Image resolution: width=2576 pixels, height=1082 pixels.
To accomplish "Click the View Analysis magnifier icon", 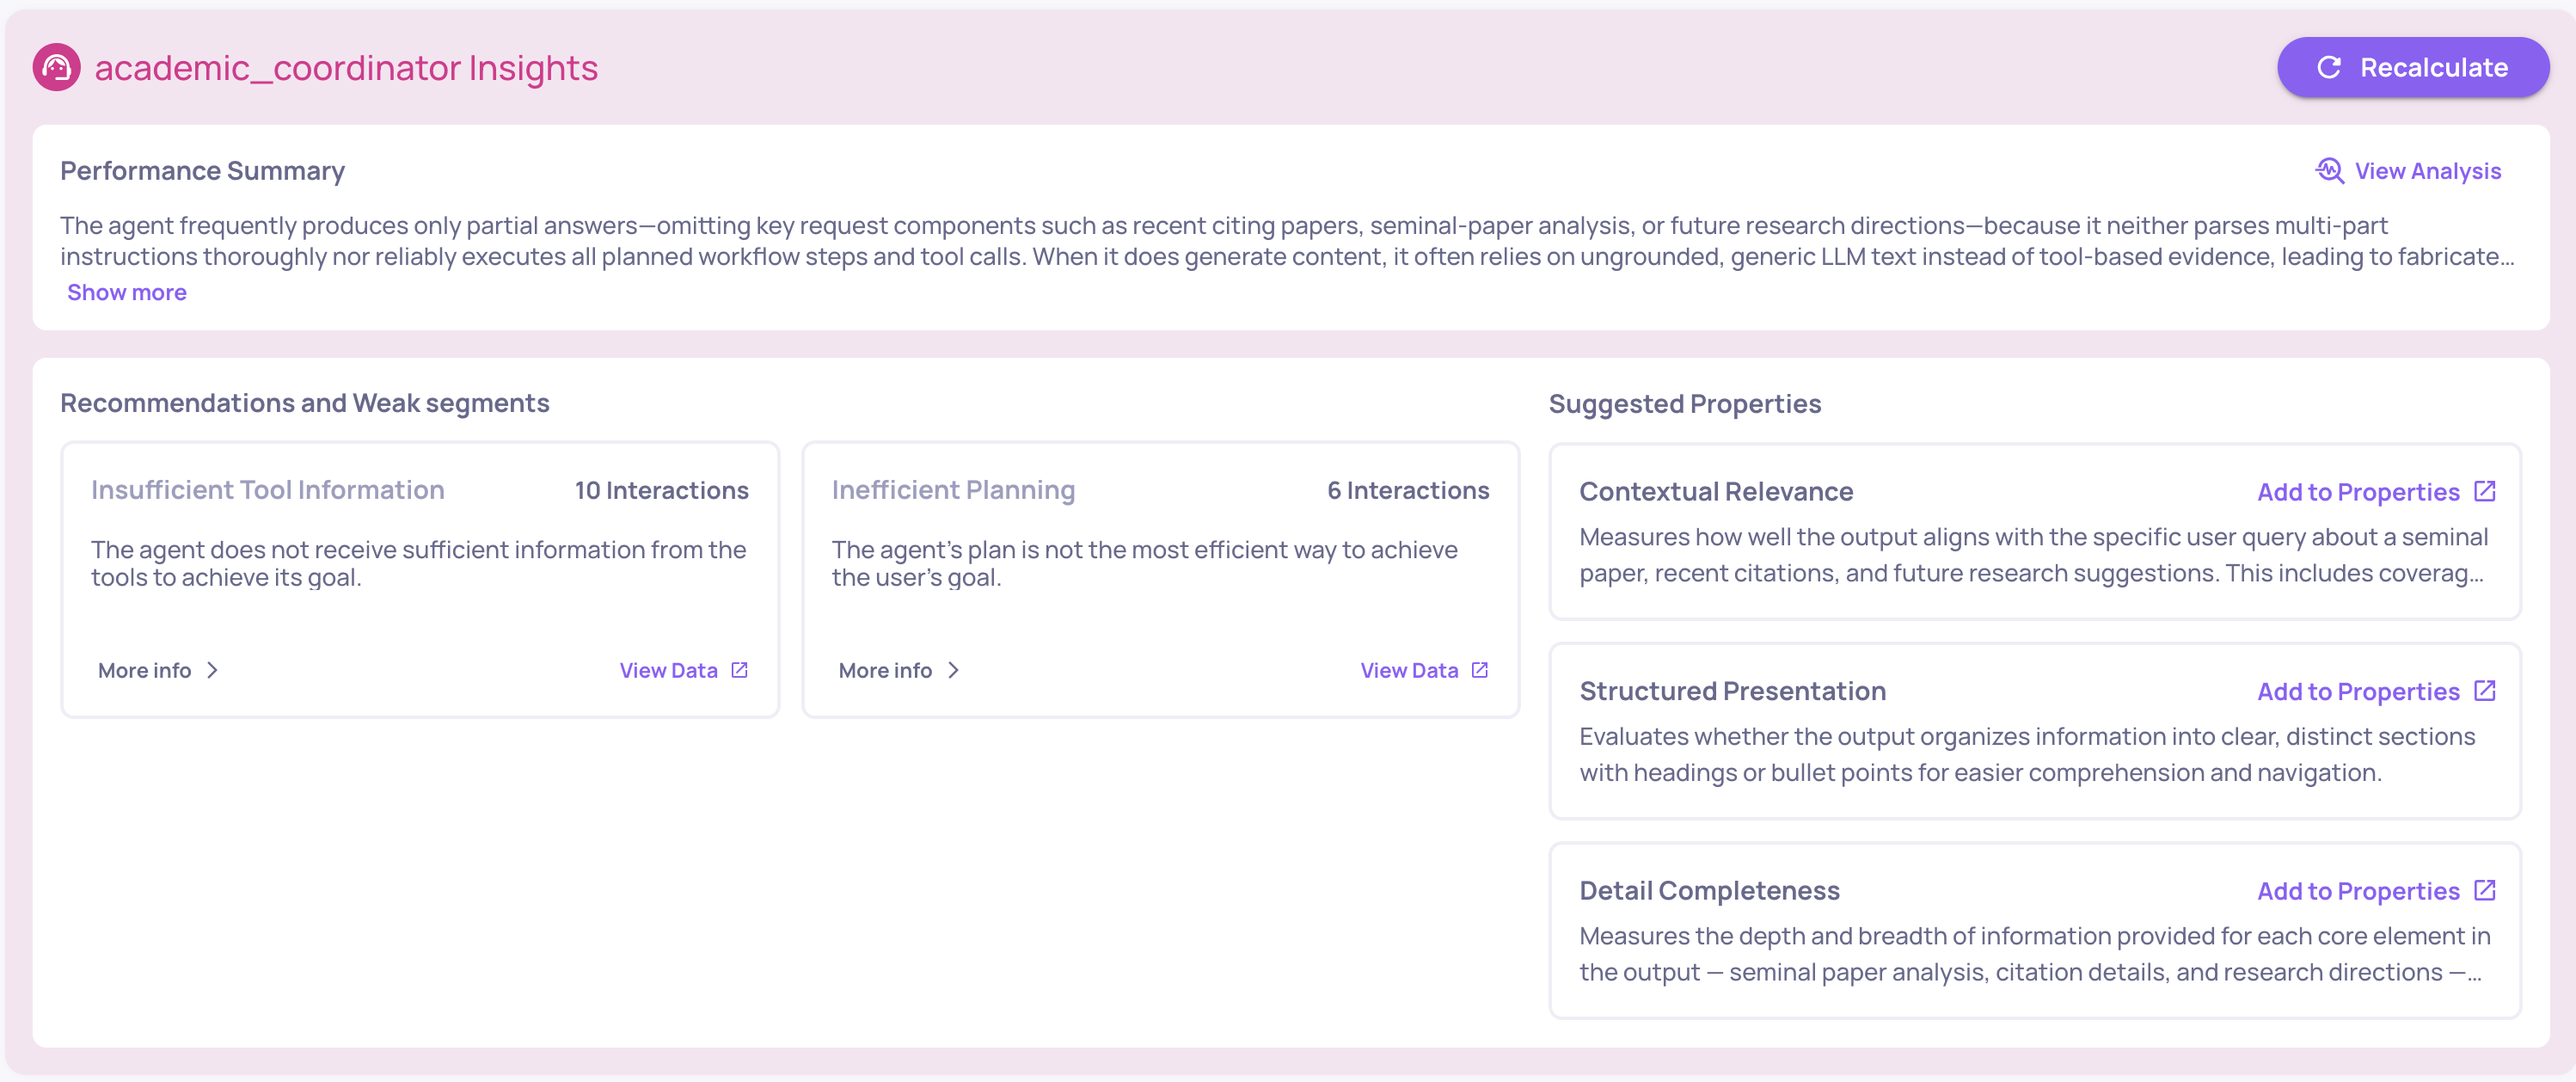I will (x=2329, y=171).
